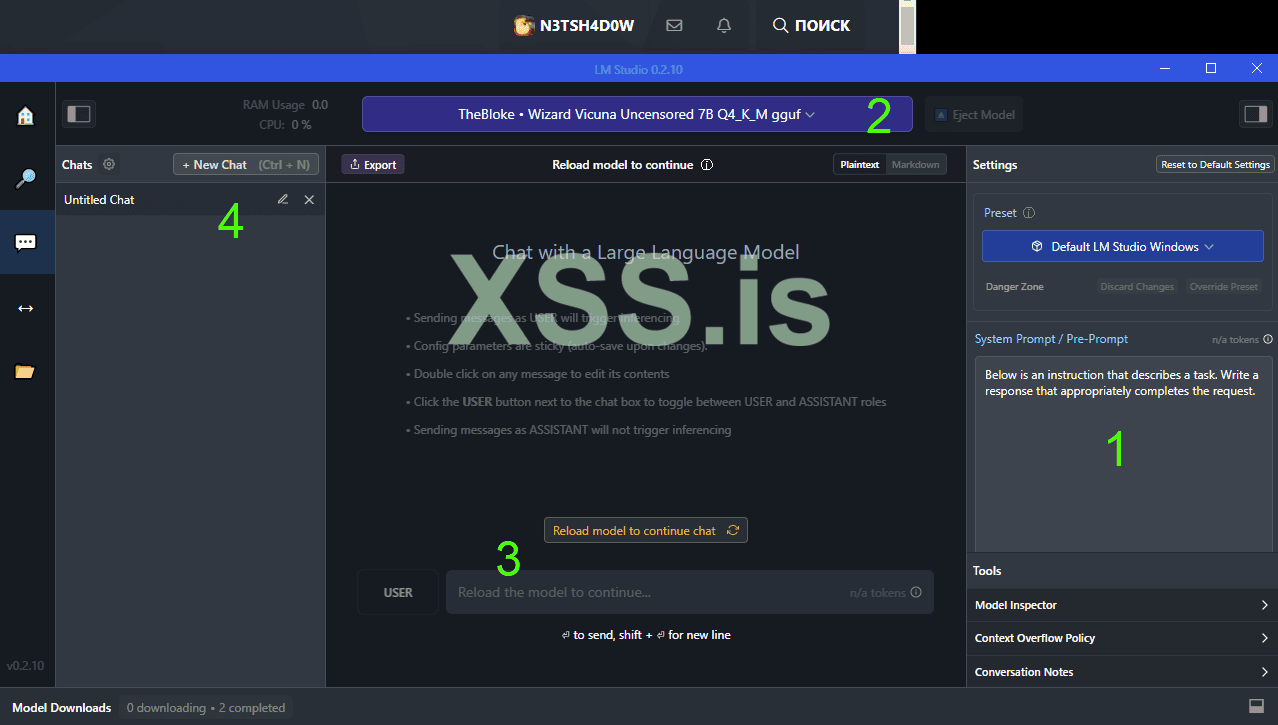Toggle the left chat sidebar panel

79,114
